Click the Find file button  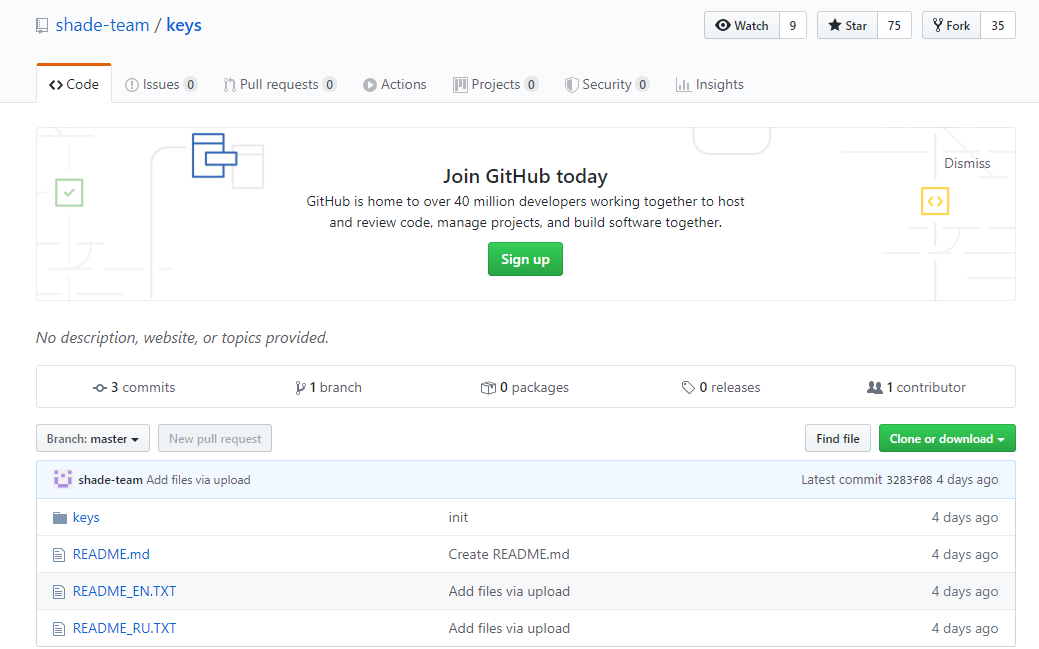[x=837, y=439]
